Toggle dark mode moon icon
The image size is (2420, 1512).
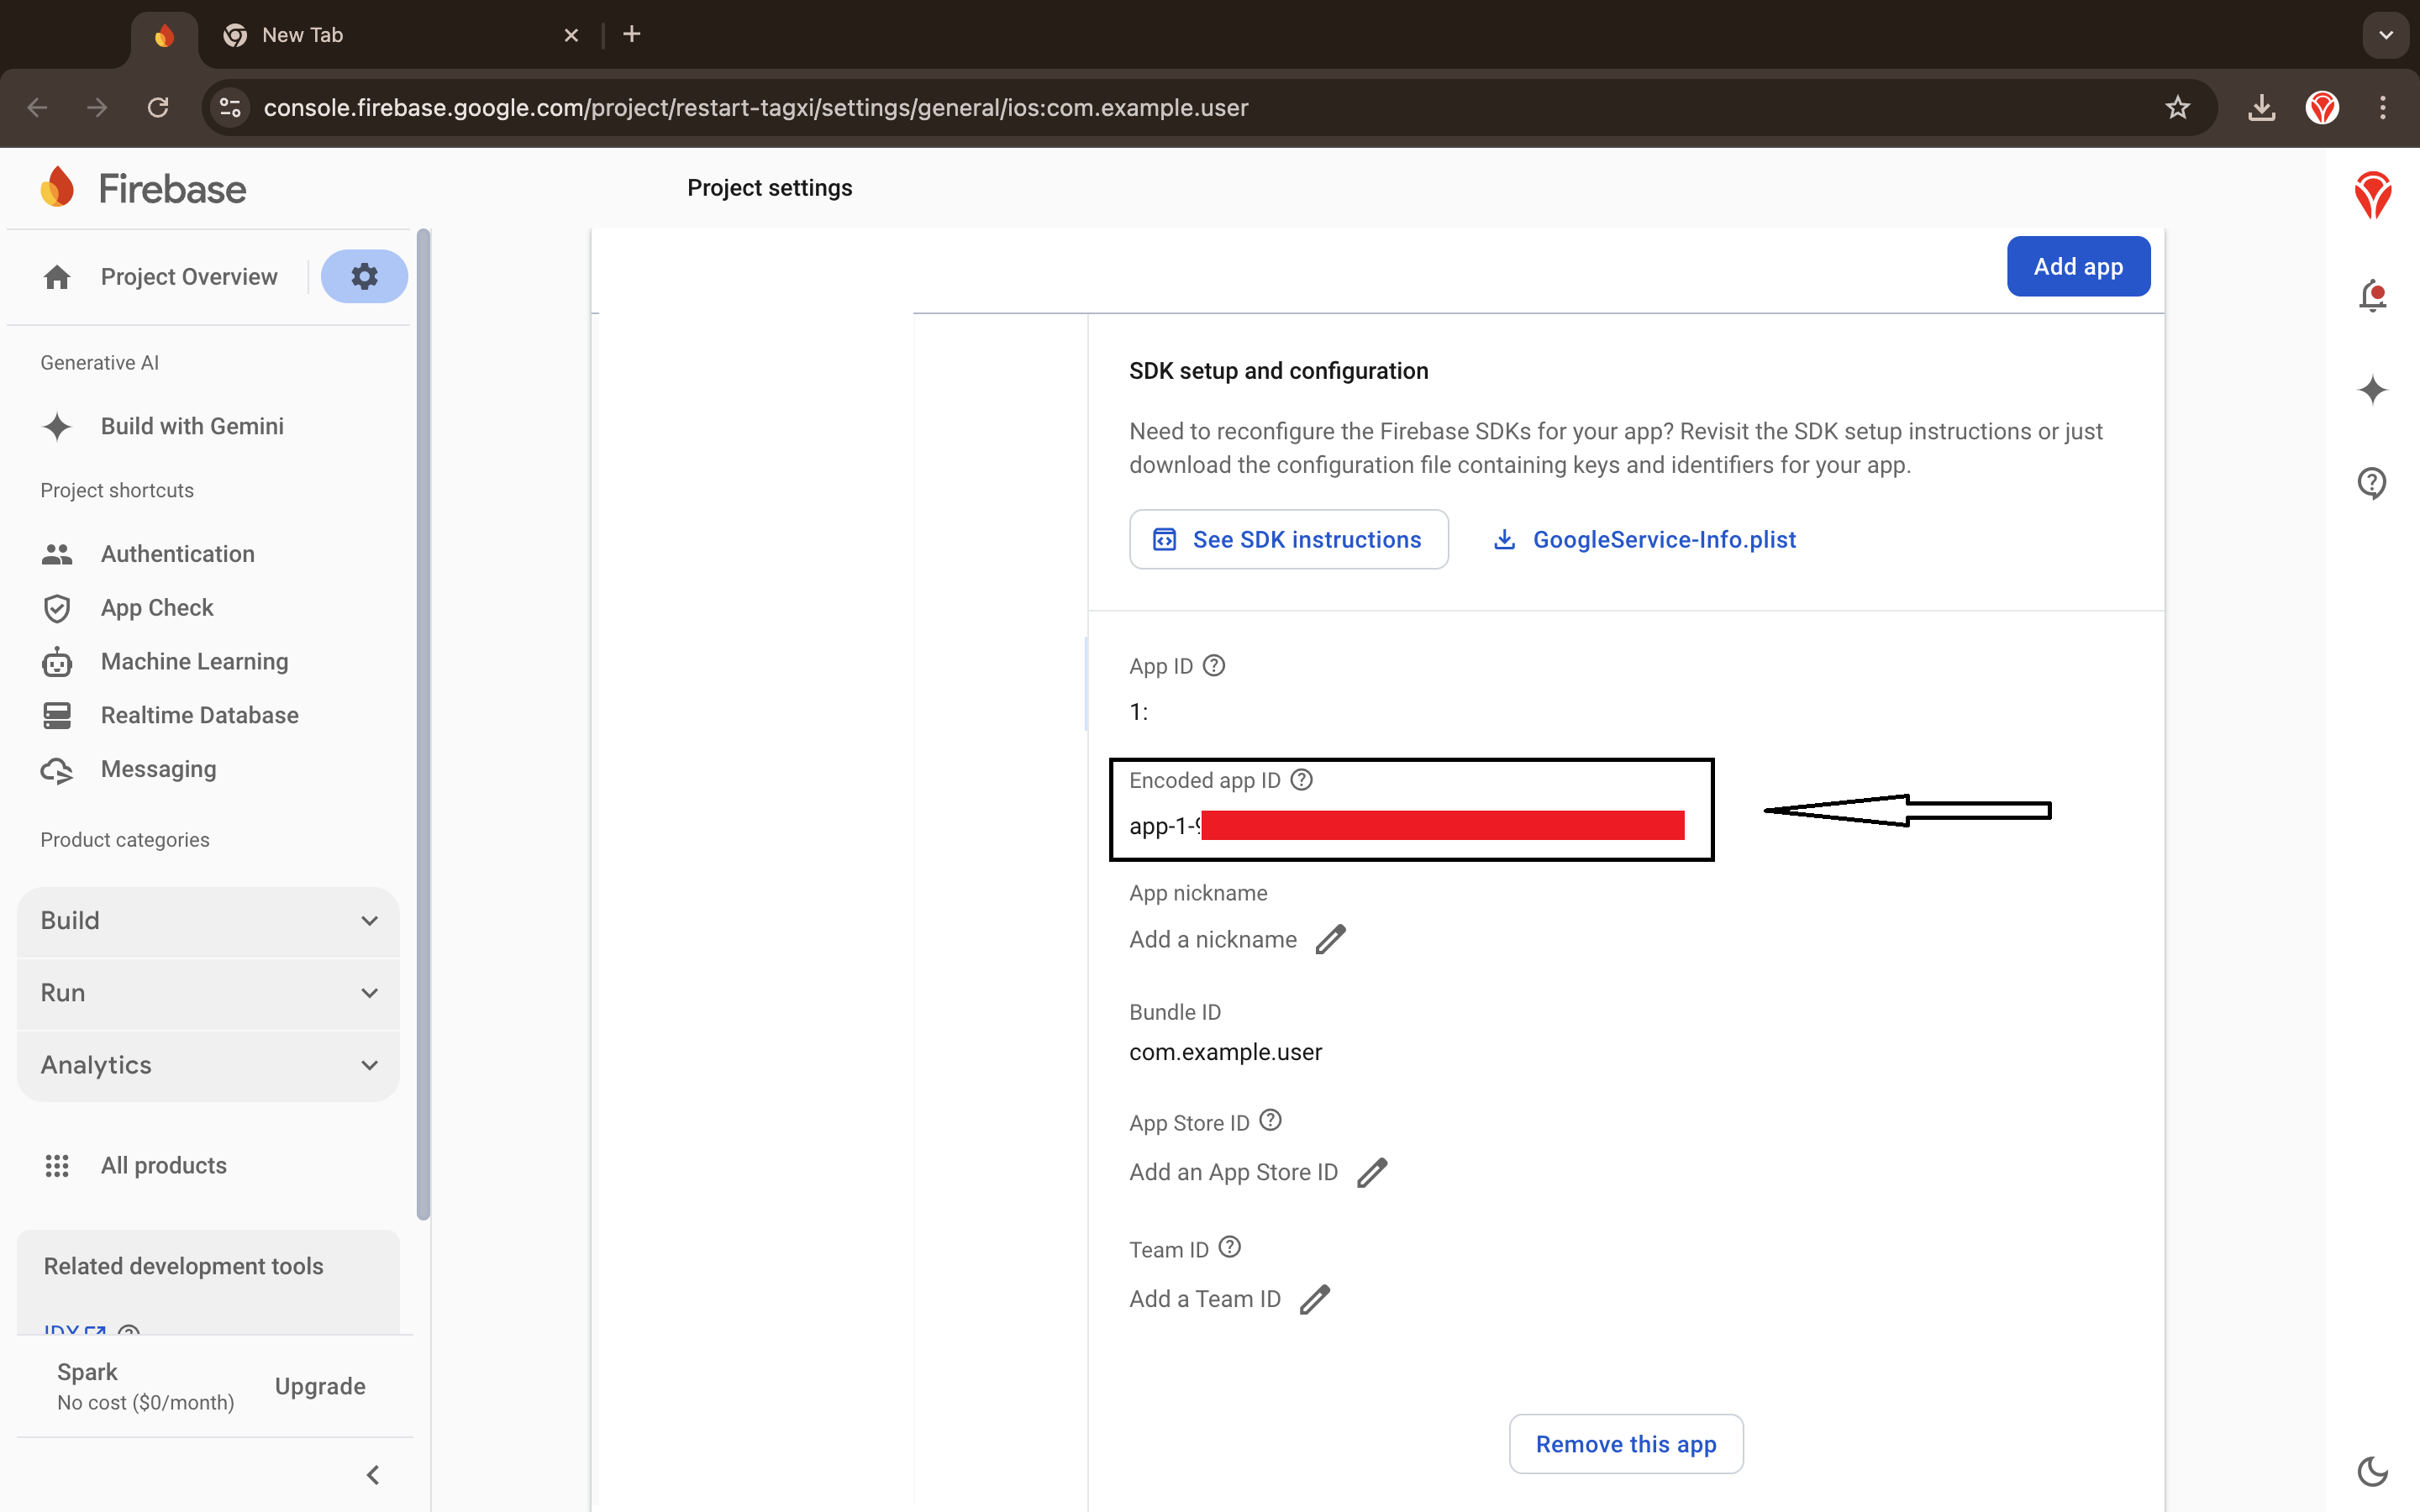(2372, 1471)
